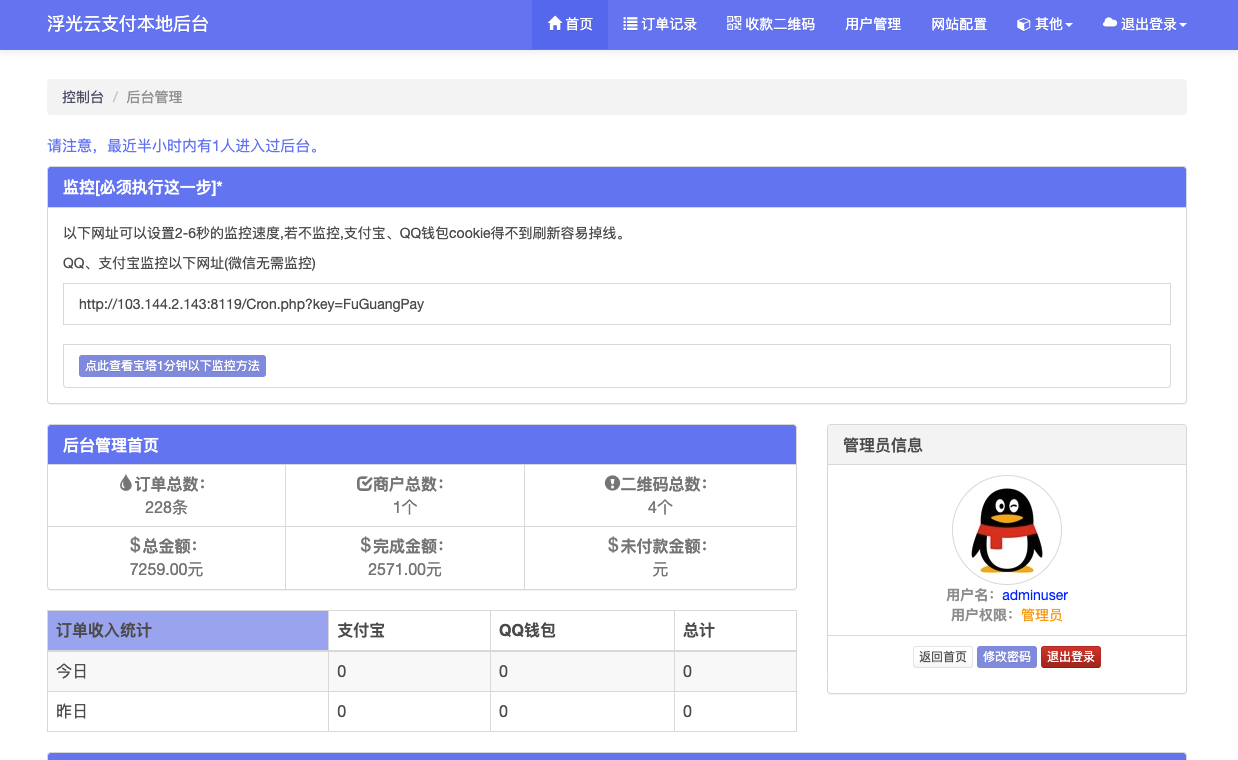Open the 网站配置 menu item
Screen dimensions: 1238x760
959,24
